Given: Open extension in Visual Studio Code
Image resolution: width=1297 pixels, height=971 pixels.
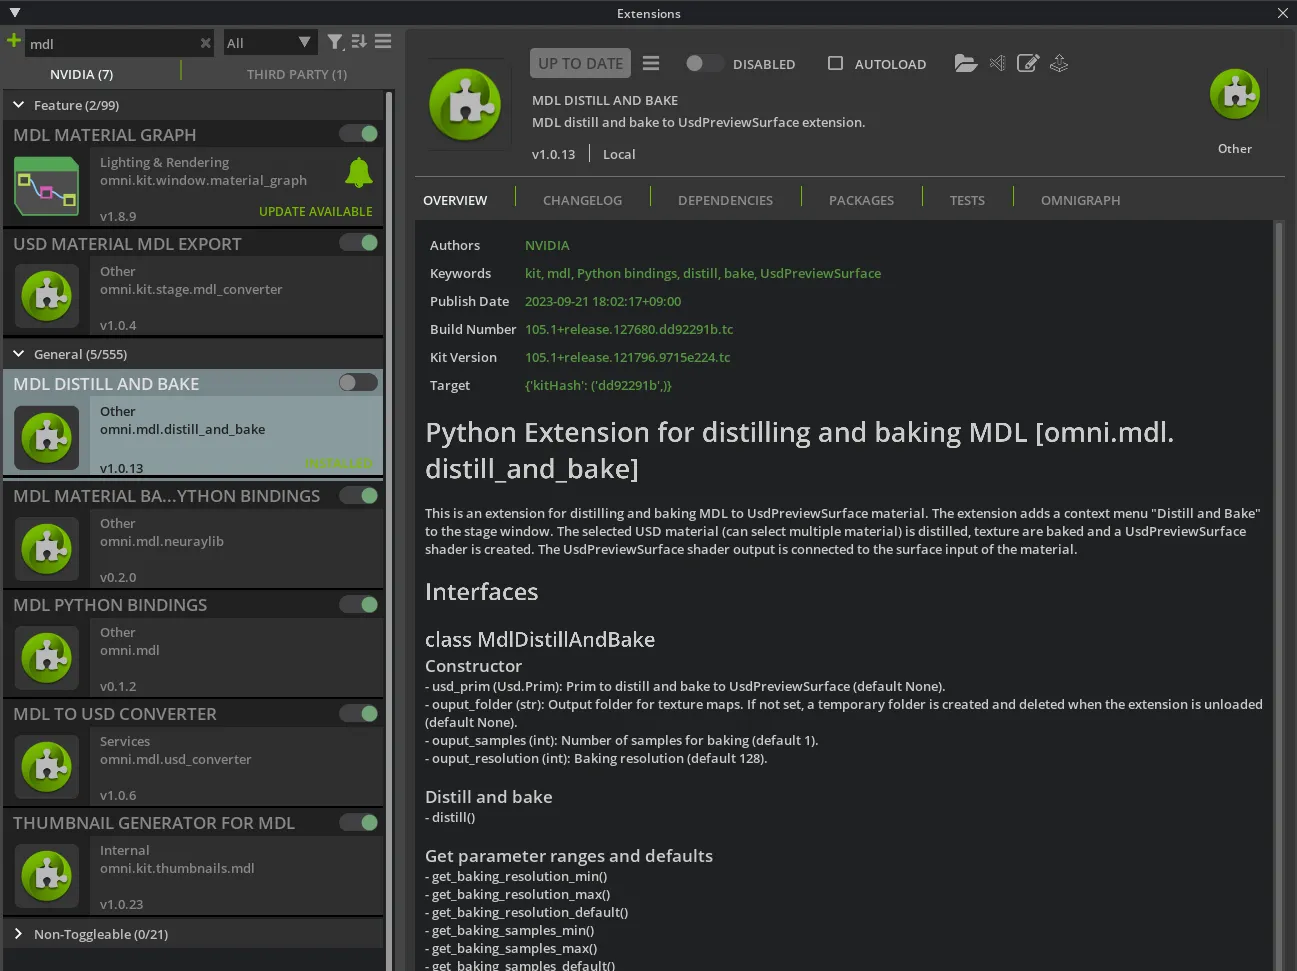Looking at the screenshot, I should tap(997, 64).
